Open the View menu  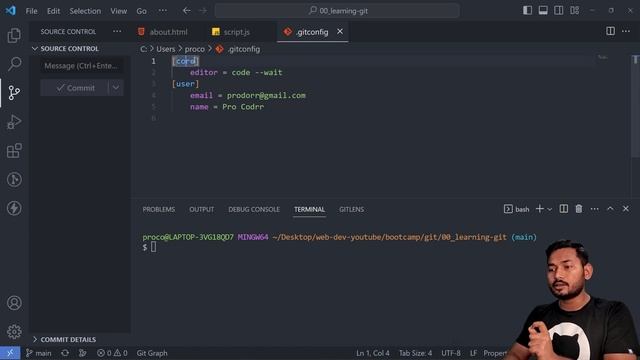(119, 11)
